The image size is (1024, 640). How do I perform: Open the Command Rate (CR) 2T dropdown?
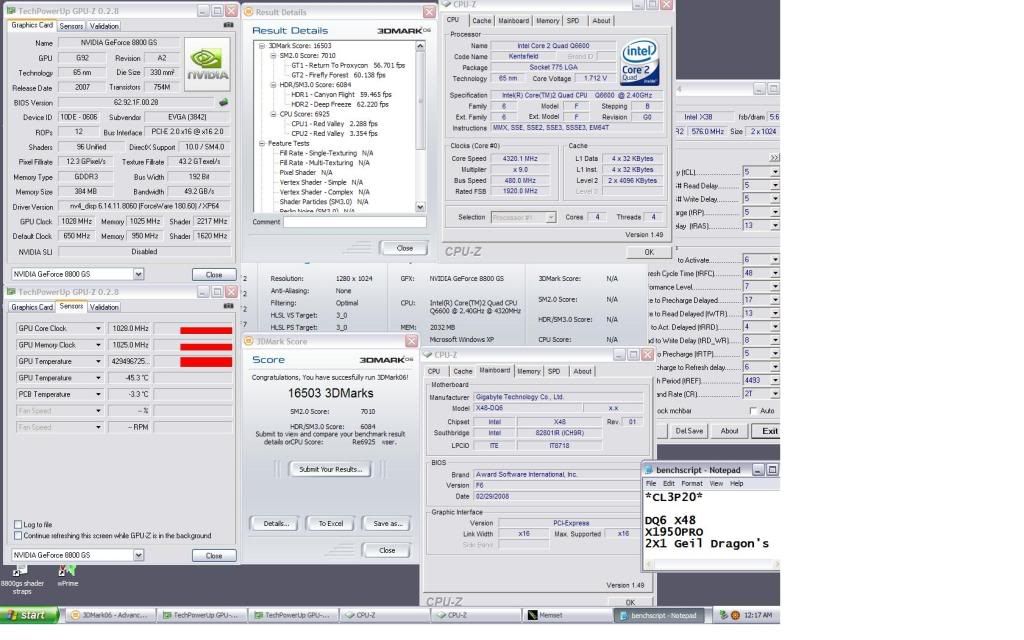click(x=774, y=394)
